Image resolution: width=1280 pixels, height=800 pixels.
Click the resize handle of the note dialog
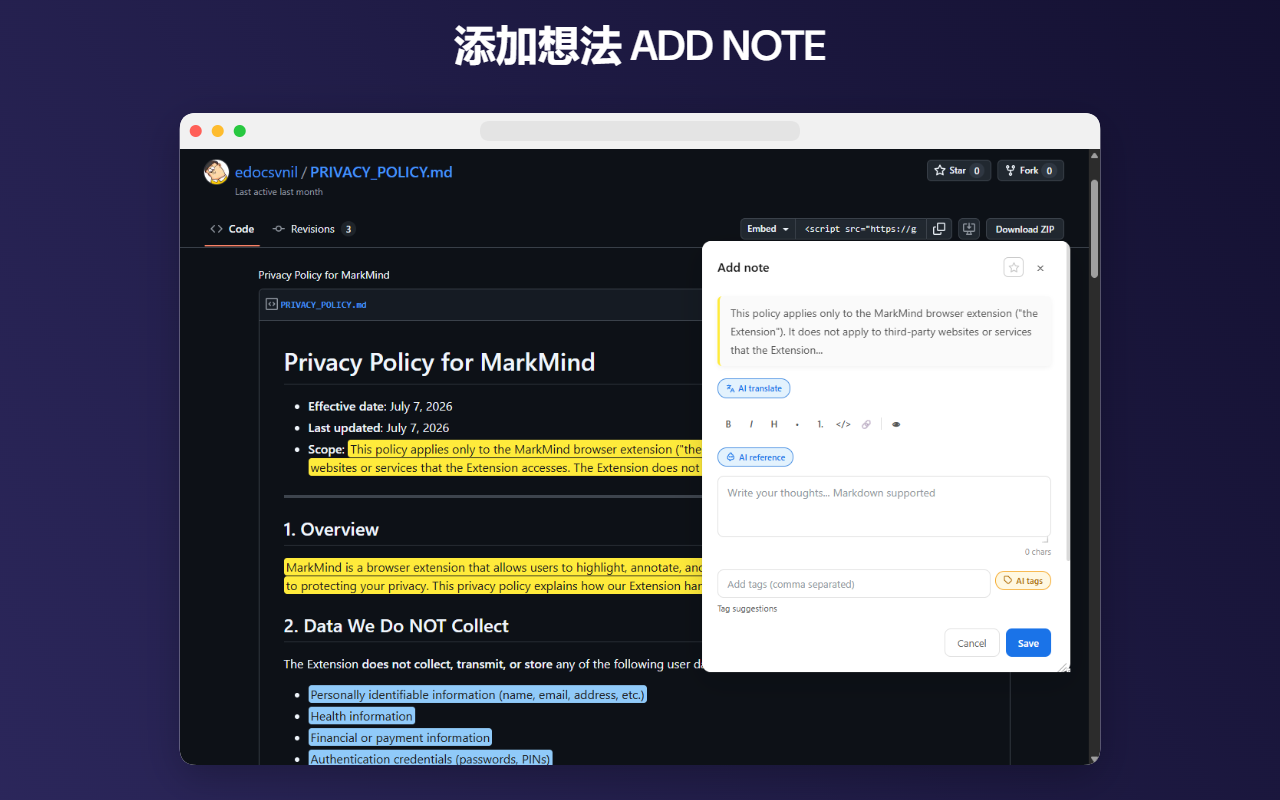click(1064, 666)
